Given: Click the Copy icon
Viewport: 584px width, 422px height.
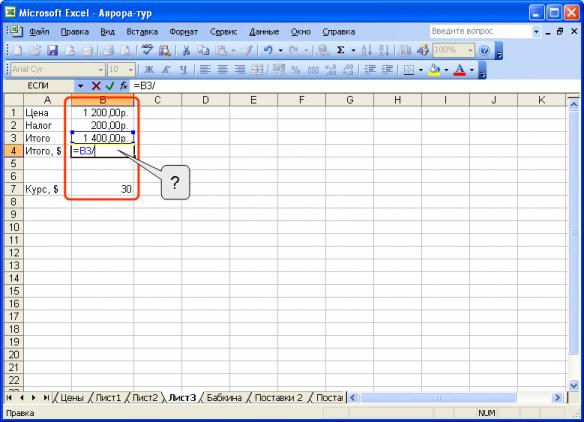Looking at the screenshot, I should point(203,50).
